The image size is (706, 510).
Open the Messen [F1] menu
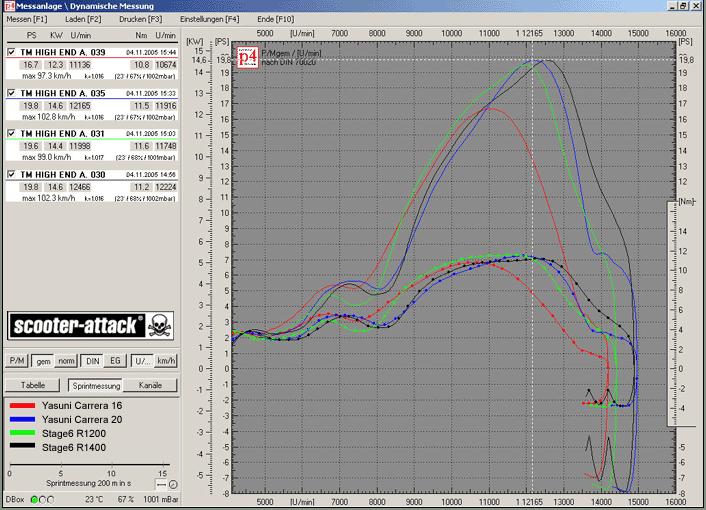click(26, 19)
